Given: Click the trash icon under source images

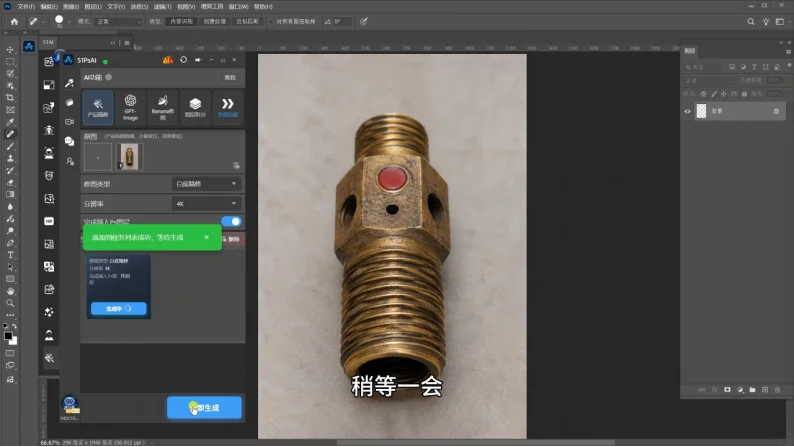Looking at the screenshot, I should [x=236, y=166].
